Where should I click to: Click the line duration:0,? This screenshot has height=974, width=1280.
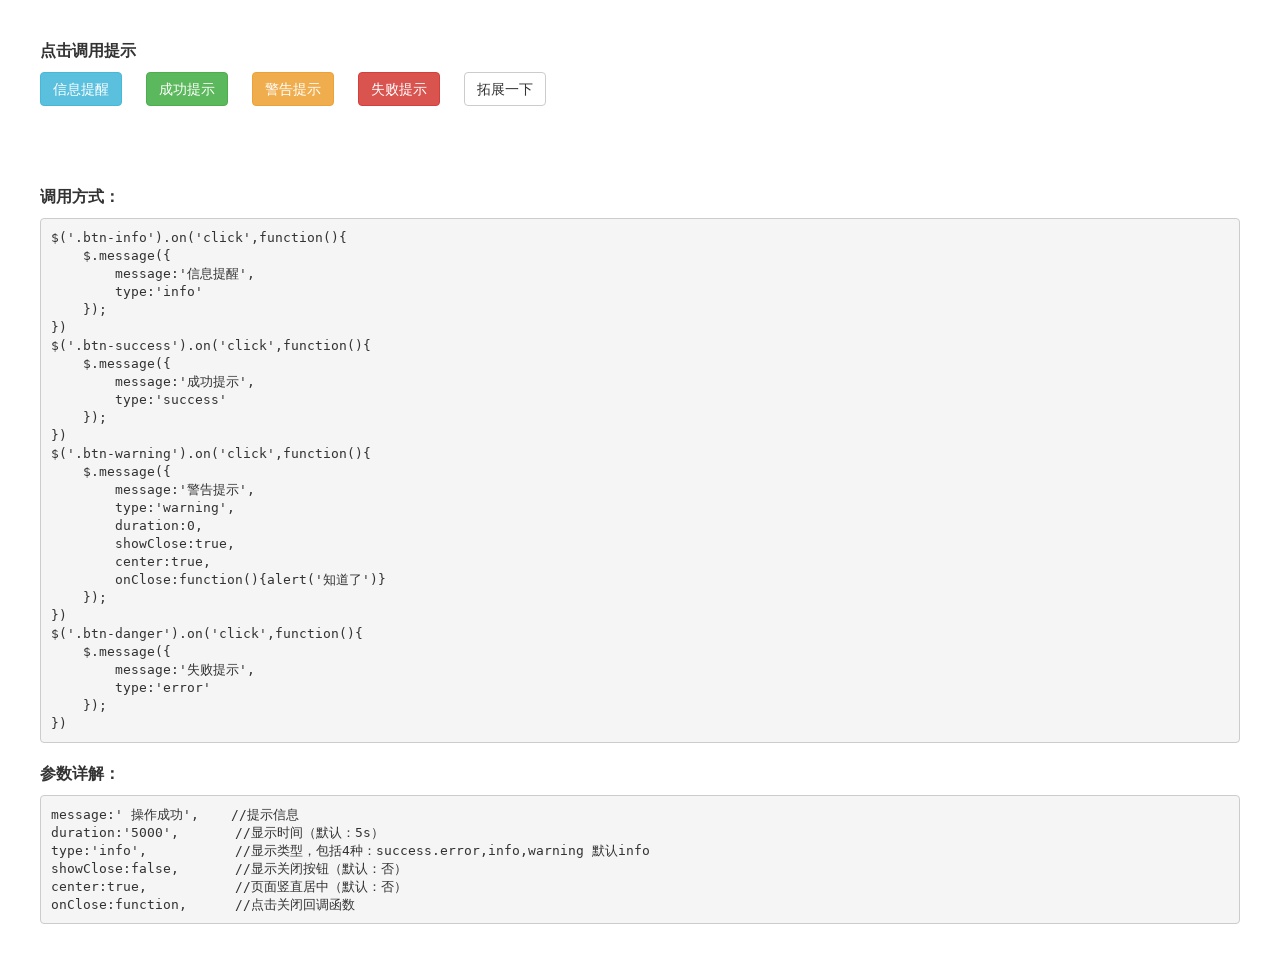click(159, 526)
